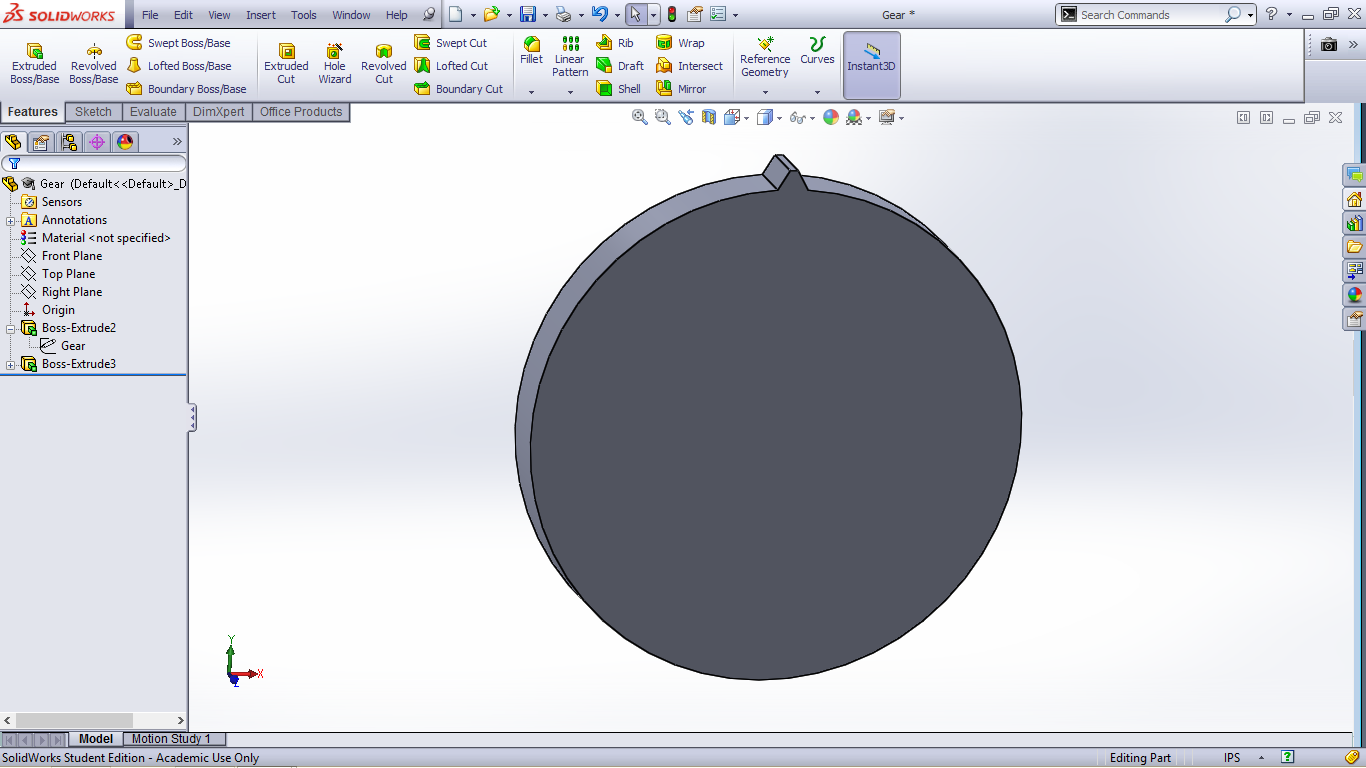Collapse the Boss-Extrude2 tree node
This screenshot has width=1366, height=768.
click(11, 328)
